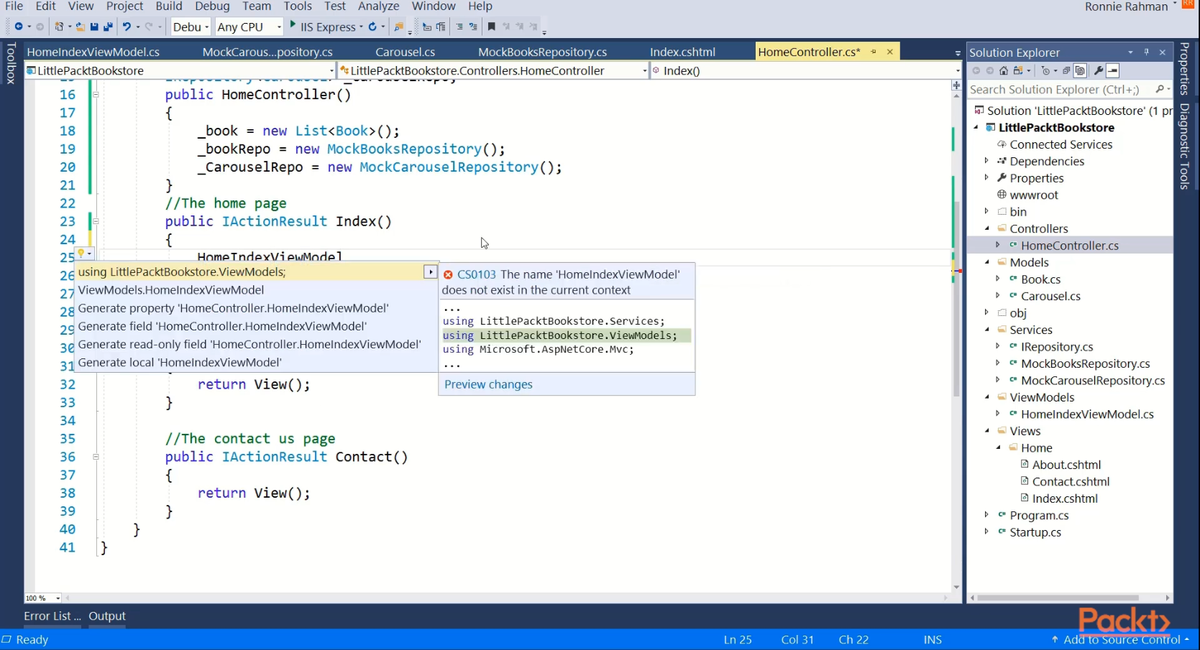Open the Error List panel tab
The height and width of the screenshot is (650, 1200).
[x=52, y=616]
